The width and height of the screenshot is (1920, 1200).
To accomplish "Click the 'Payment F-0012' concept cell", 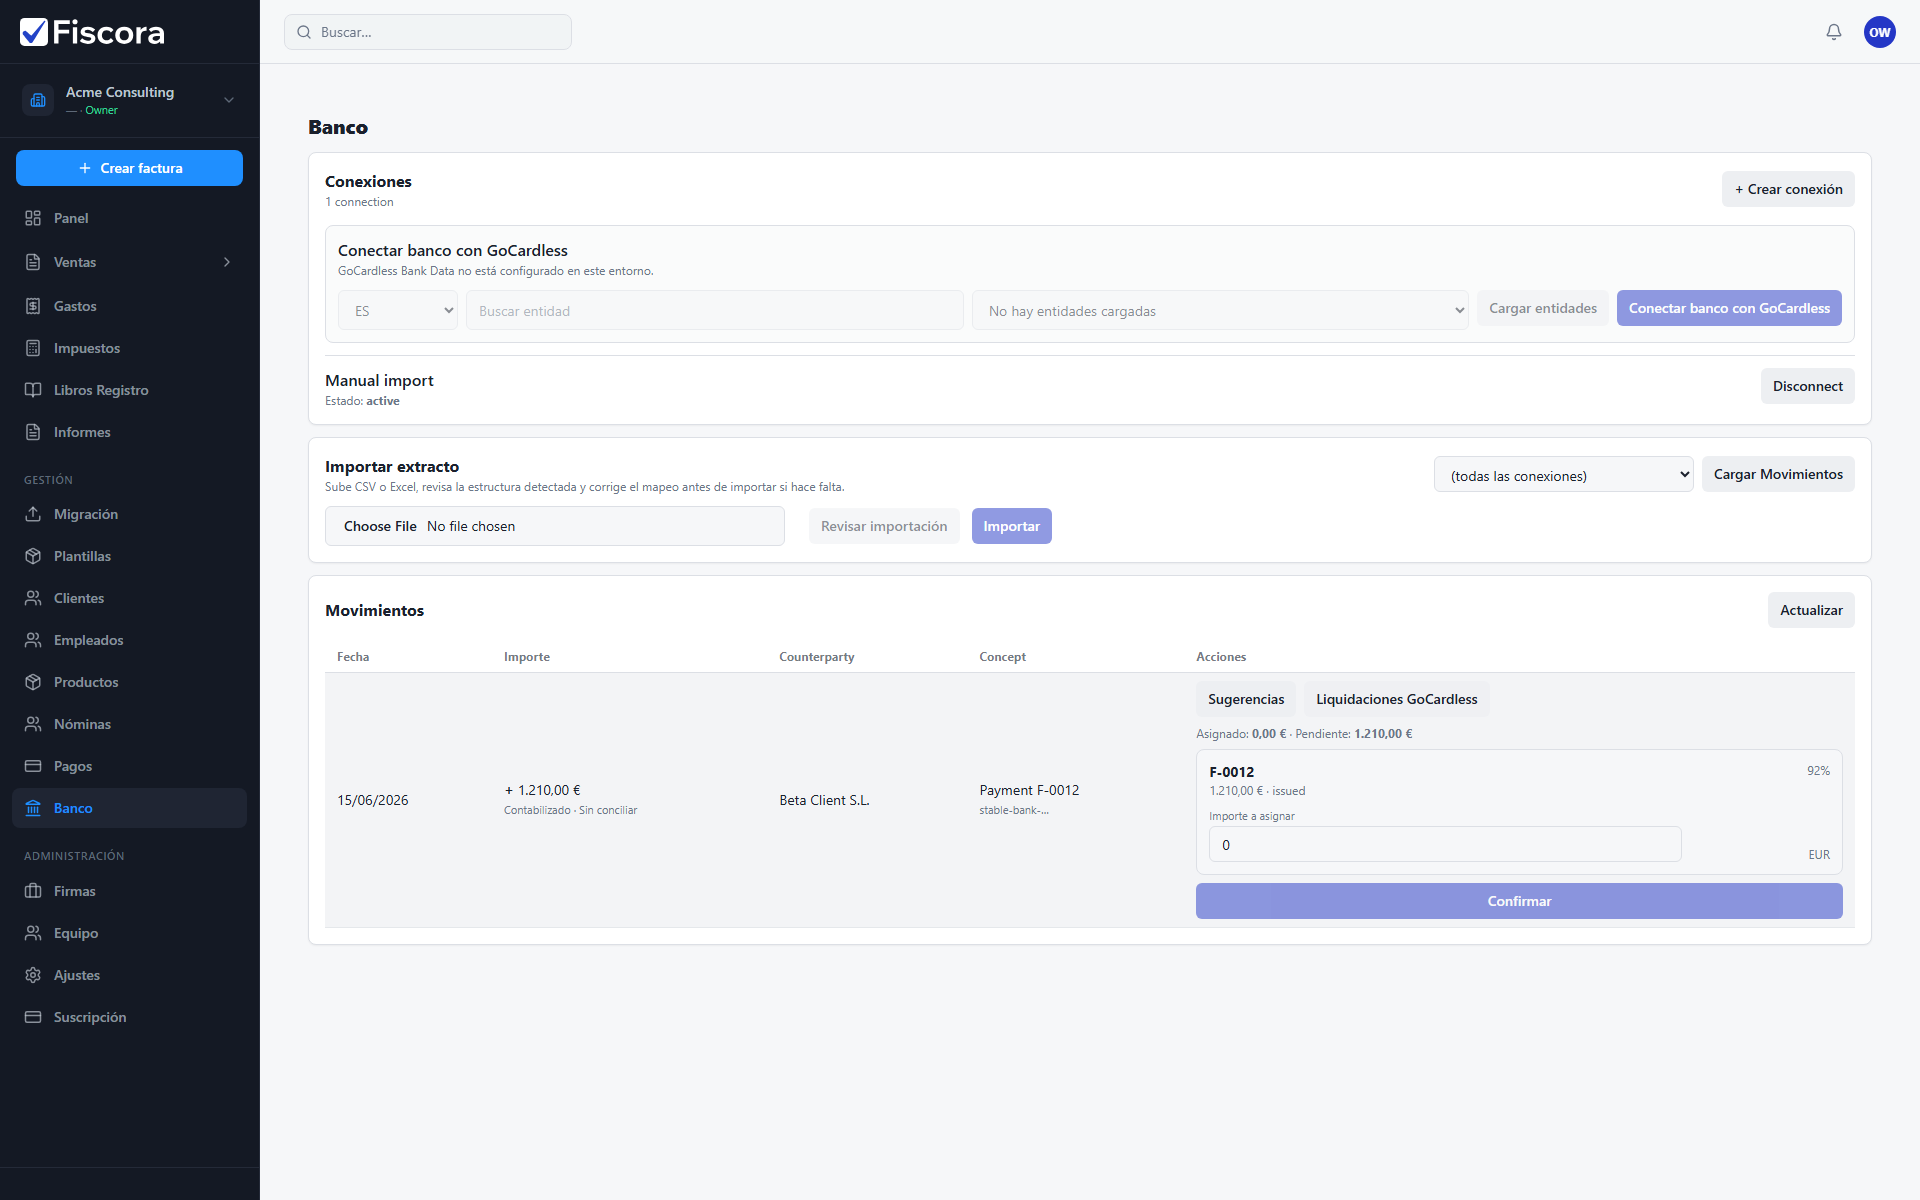I will click(x=1029, y=790).
